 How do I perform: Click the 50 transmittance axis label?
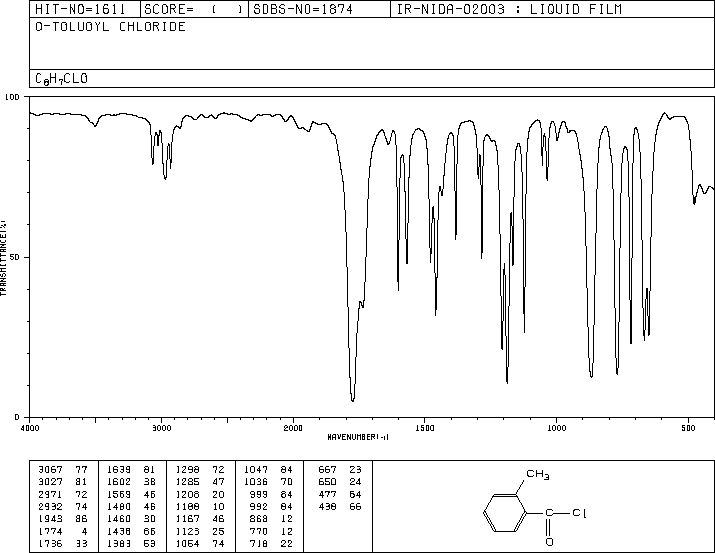tap(15, 257)
